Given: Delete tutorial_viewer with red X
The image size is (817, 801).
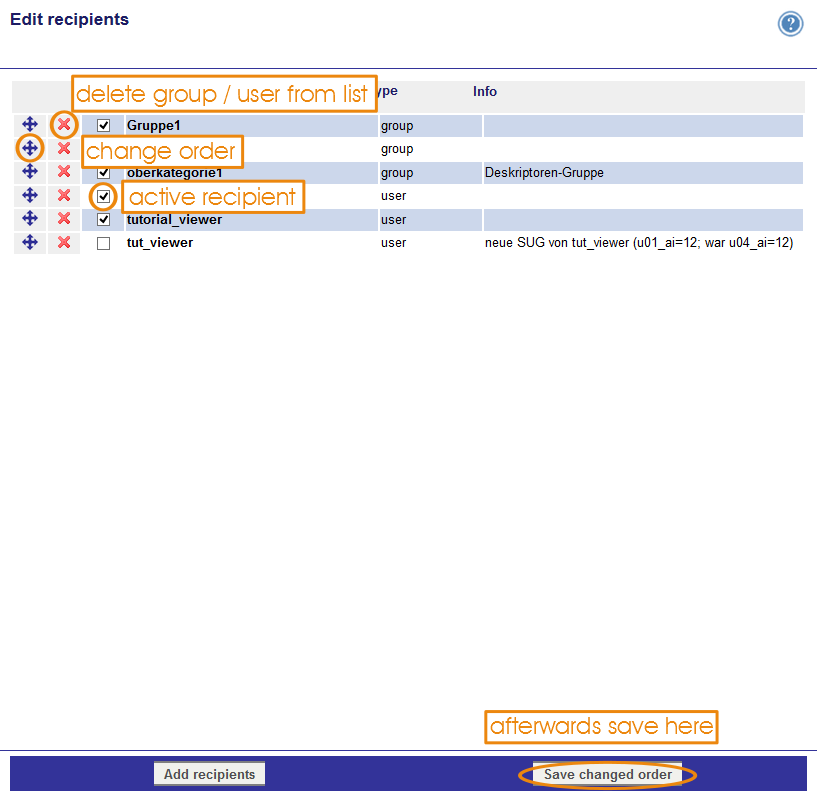Looking at the screenshot, I should (x=64, y=218).
